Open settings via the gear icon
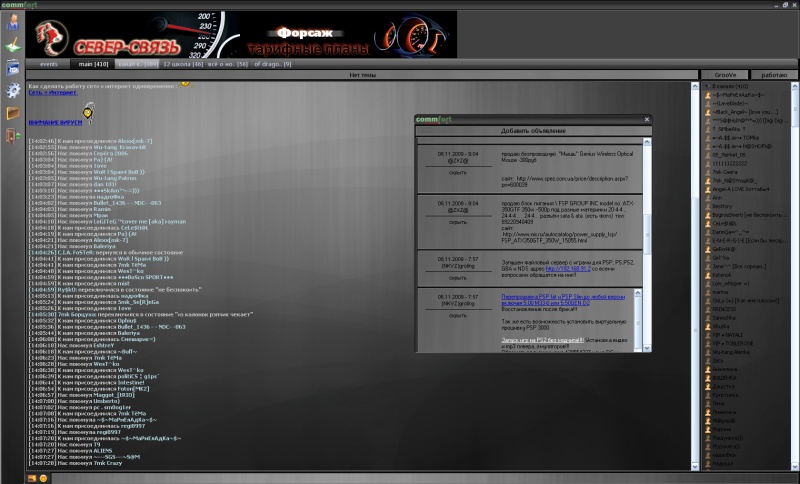800x484 pixels. (12, 90)
